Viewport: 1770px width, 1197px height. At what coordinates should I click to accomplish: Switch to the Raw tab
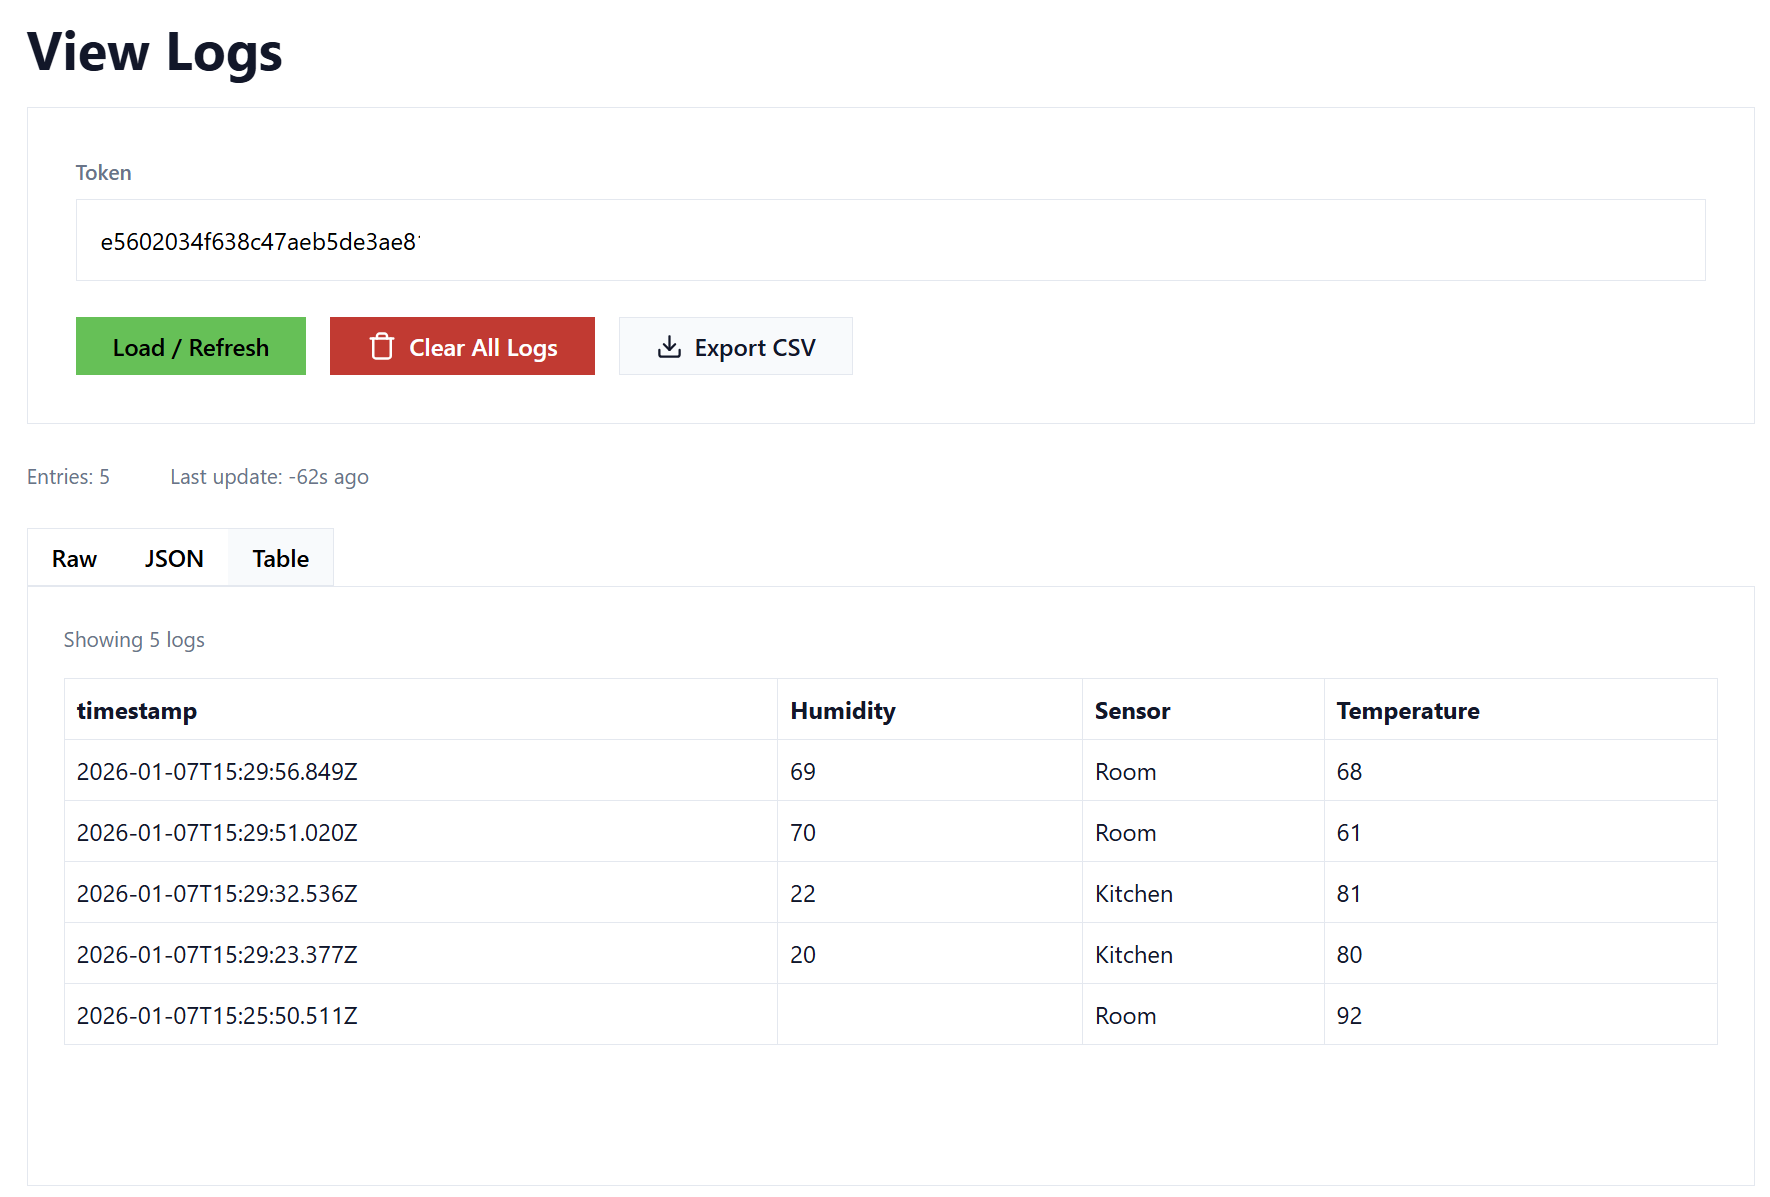click(x=73, y=558)
